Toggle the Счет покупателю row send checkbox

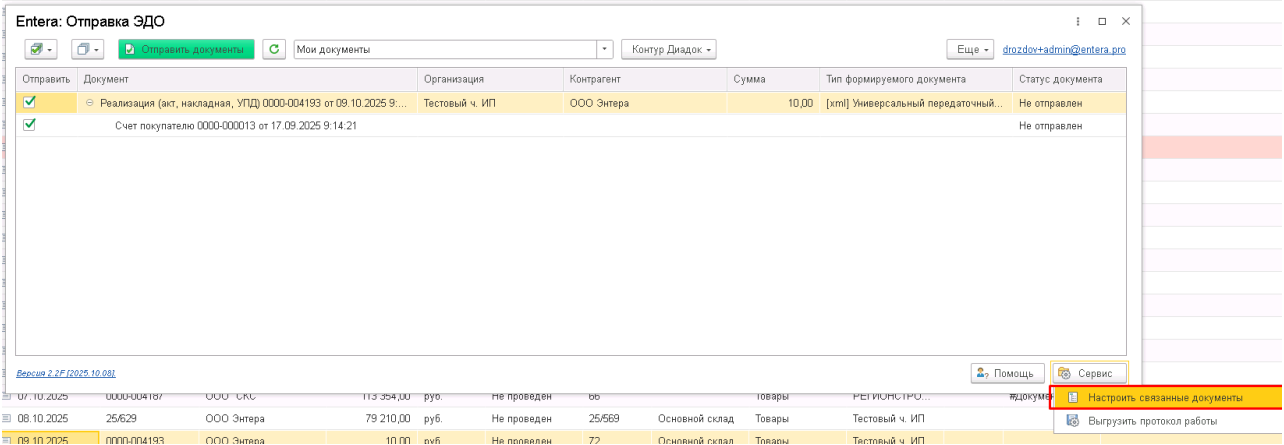[x=29, y=125]
